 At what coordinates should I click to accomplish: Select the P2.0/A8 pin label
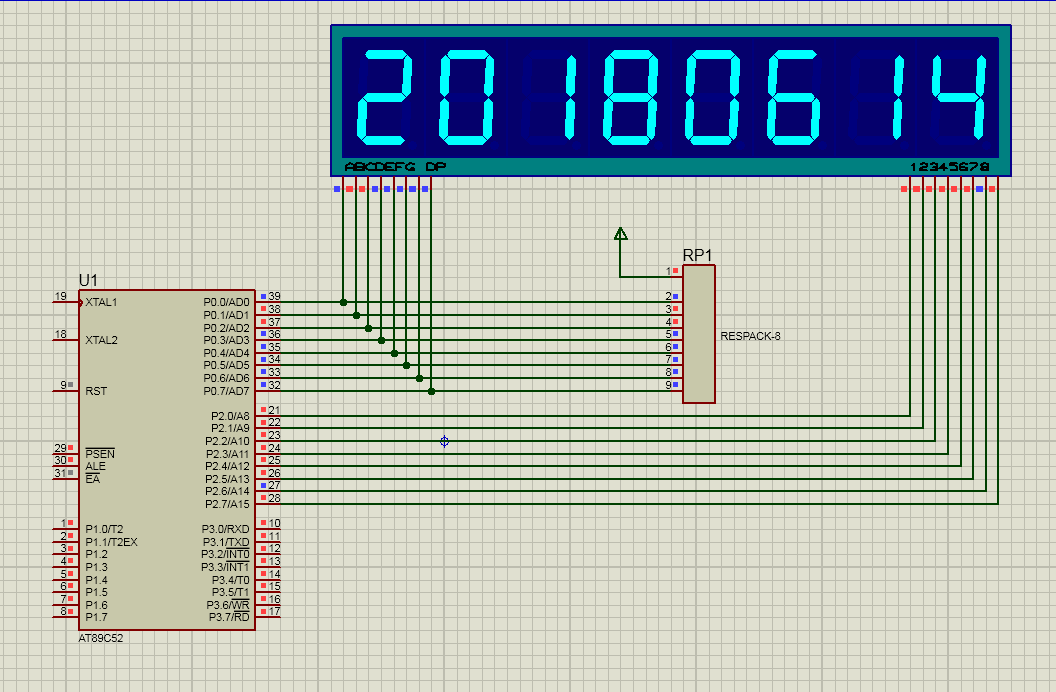(x=230, y=416)
